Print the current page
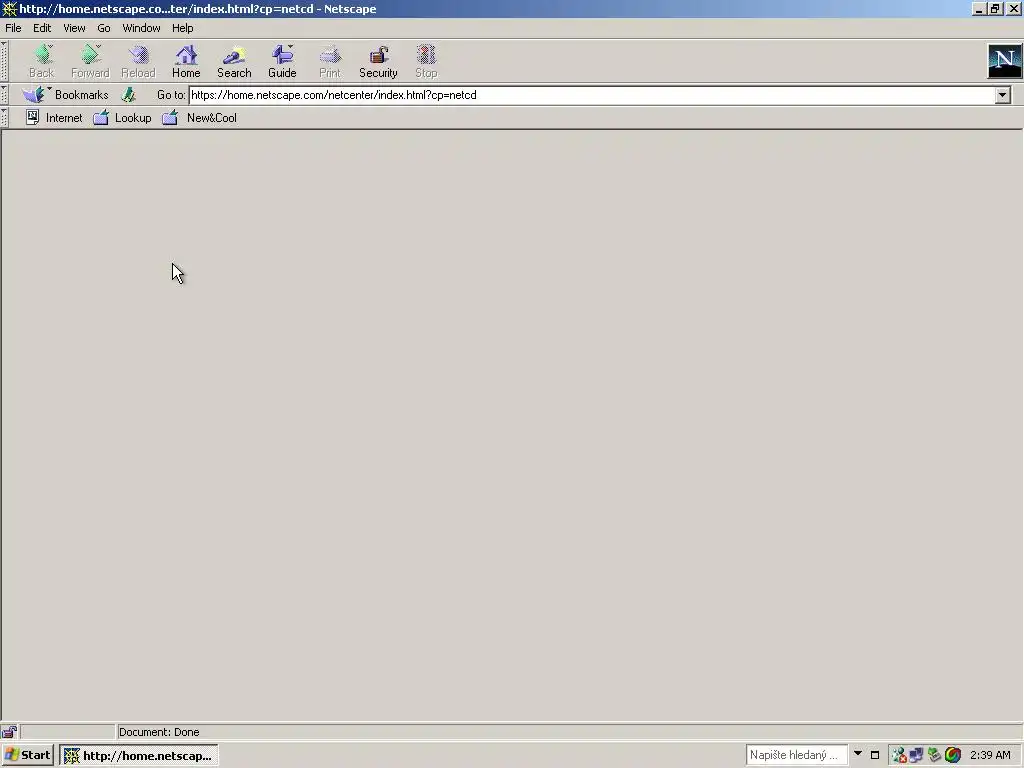The image size is (1024, 768). (x=330, y=61)
